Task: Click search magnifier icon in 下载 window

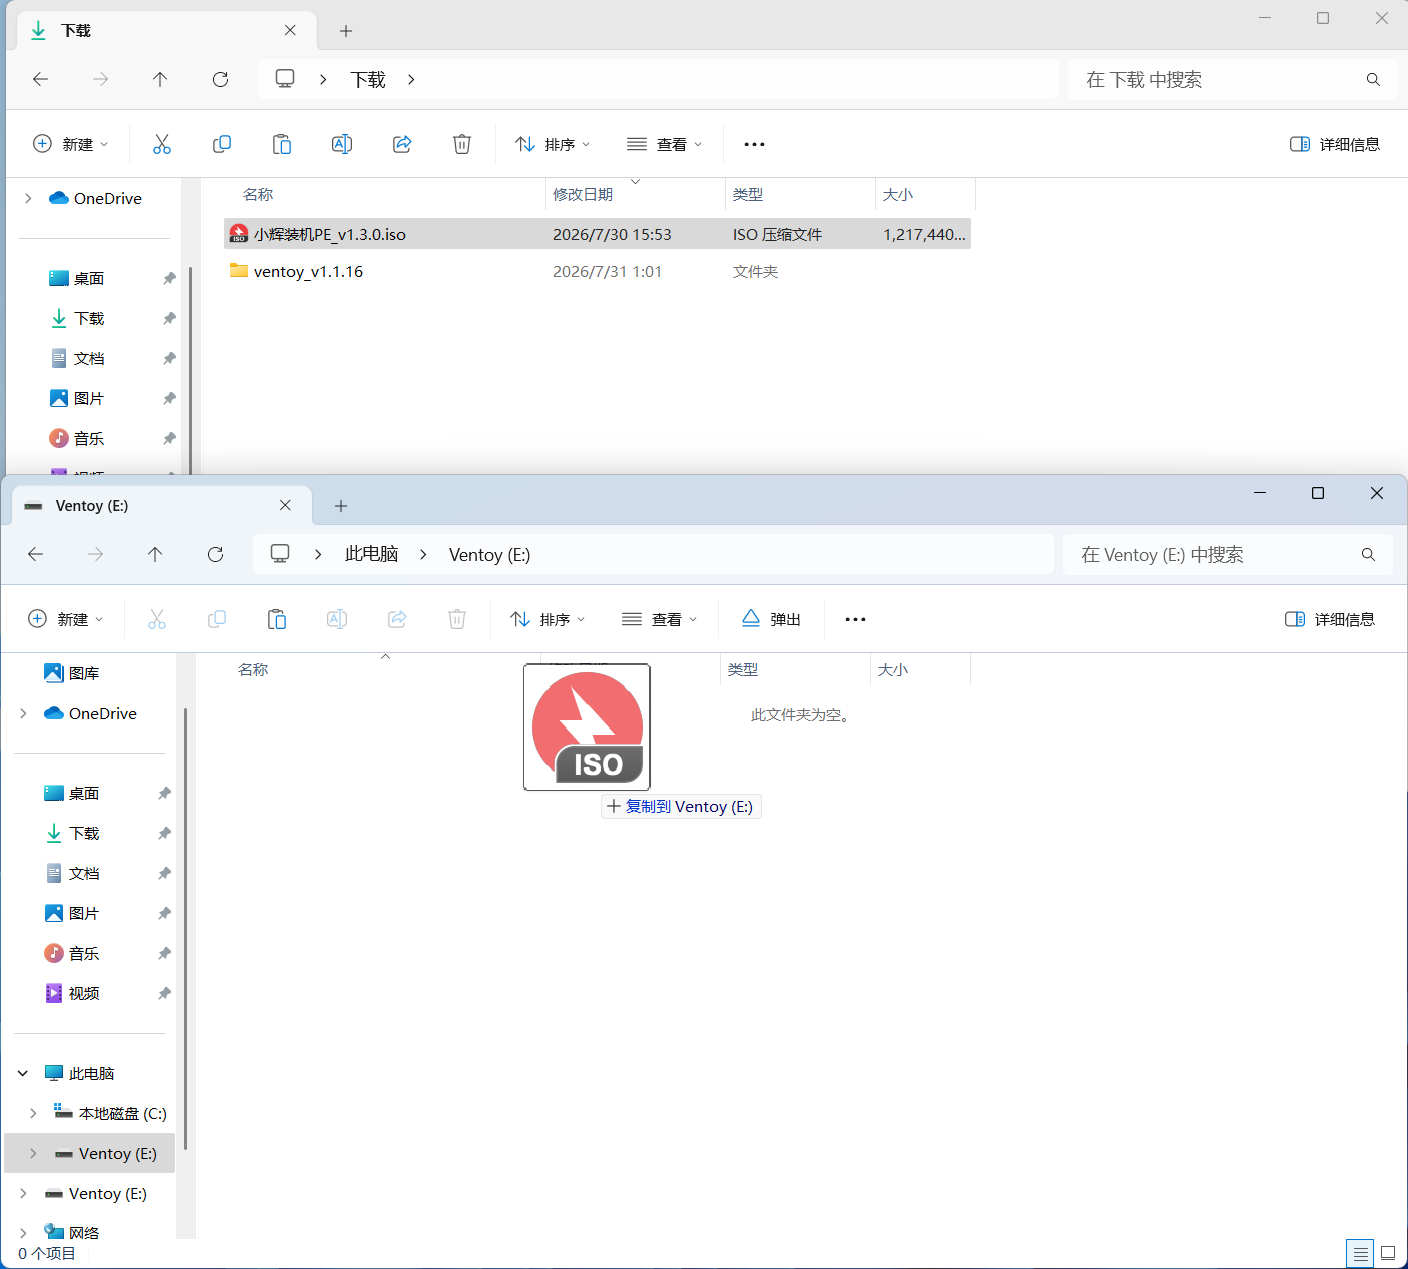Action: [x=1373, y=79]
